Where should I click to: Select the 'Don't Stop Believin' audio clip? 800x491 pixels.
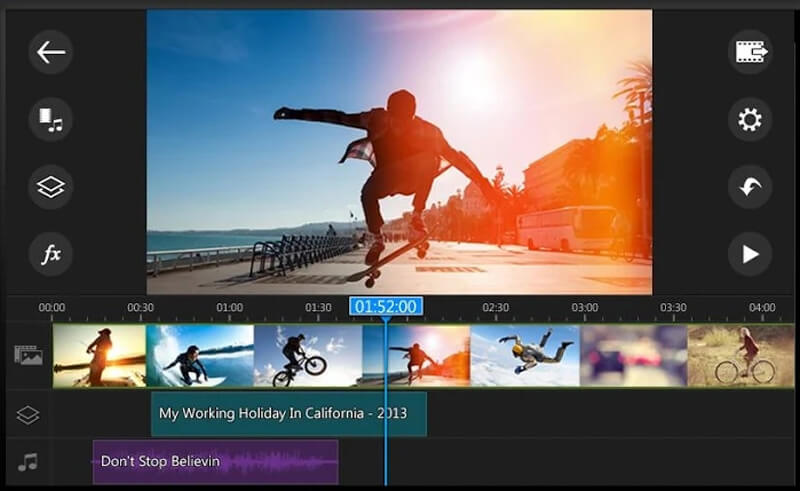[215, 462]
